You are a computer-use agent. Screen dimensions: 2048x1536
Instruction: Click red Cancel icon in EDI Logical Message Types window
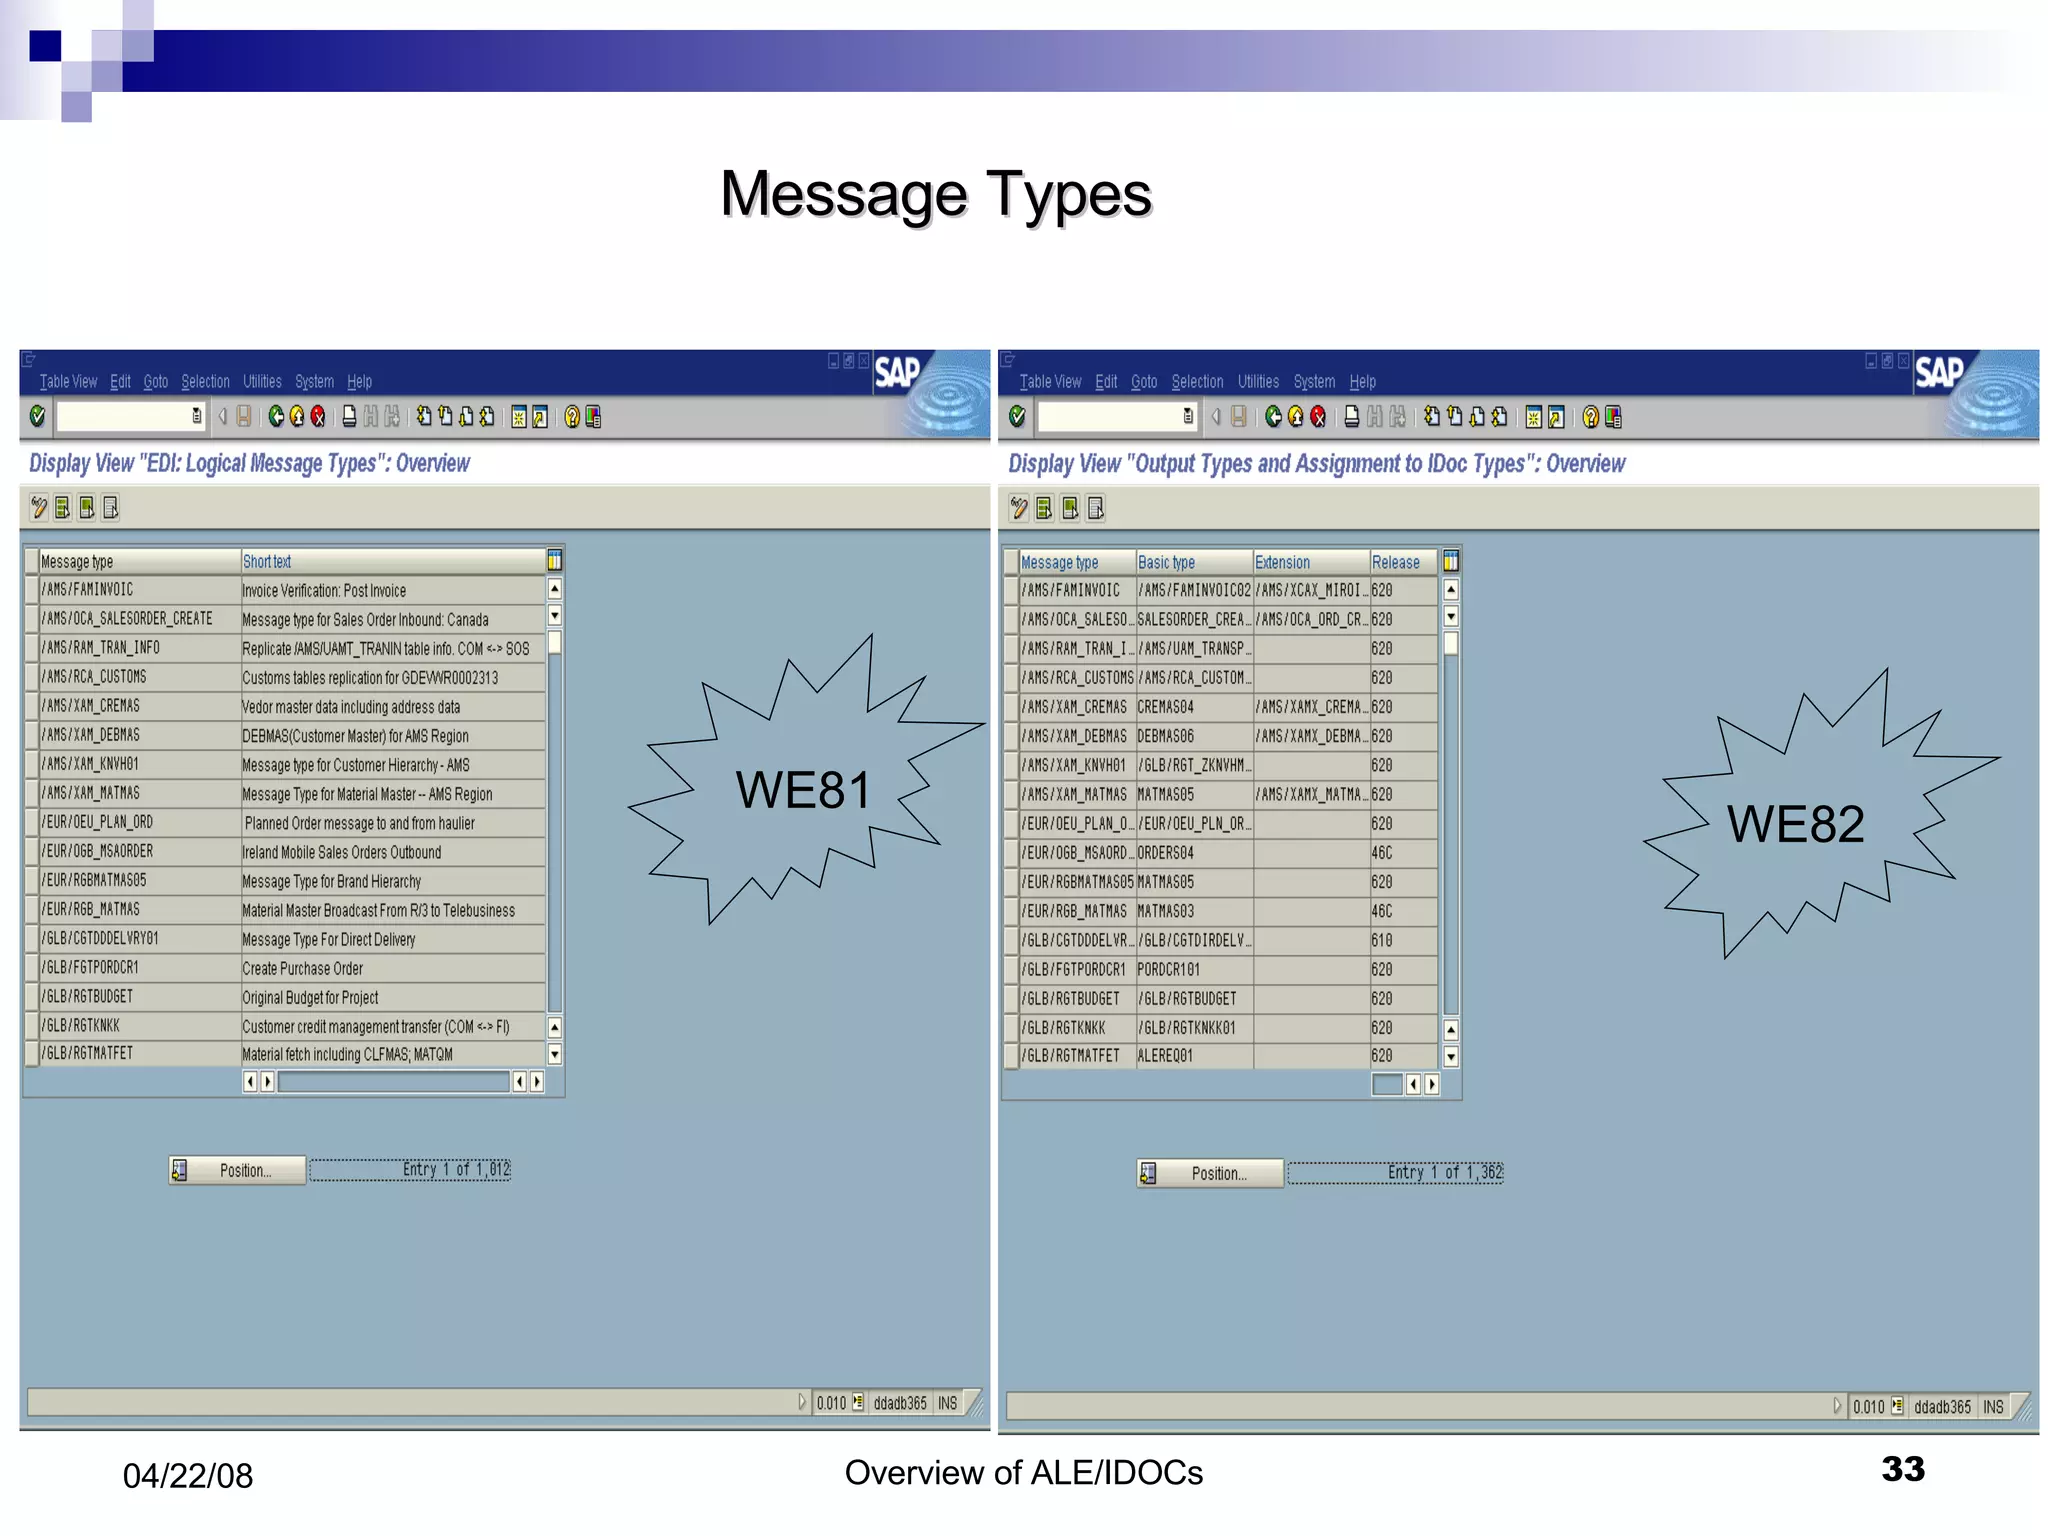[x=318, y=416]
